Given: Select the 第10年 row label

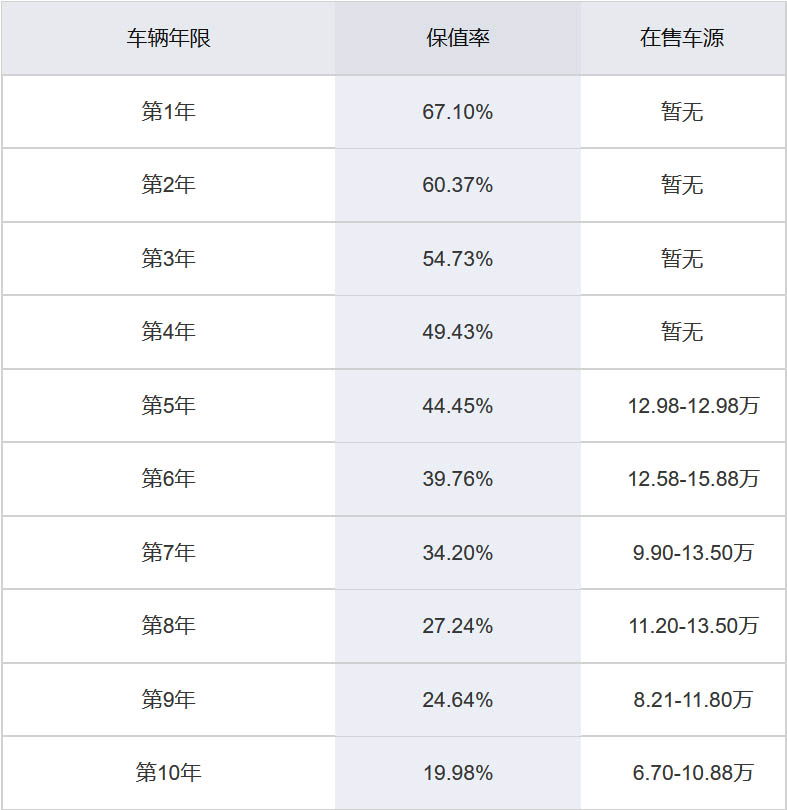Looking at the screenshot, I should coord(168,773).
